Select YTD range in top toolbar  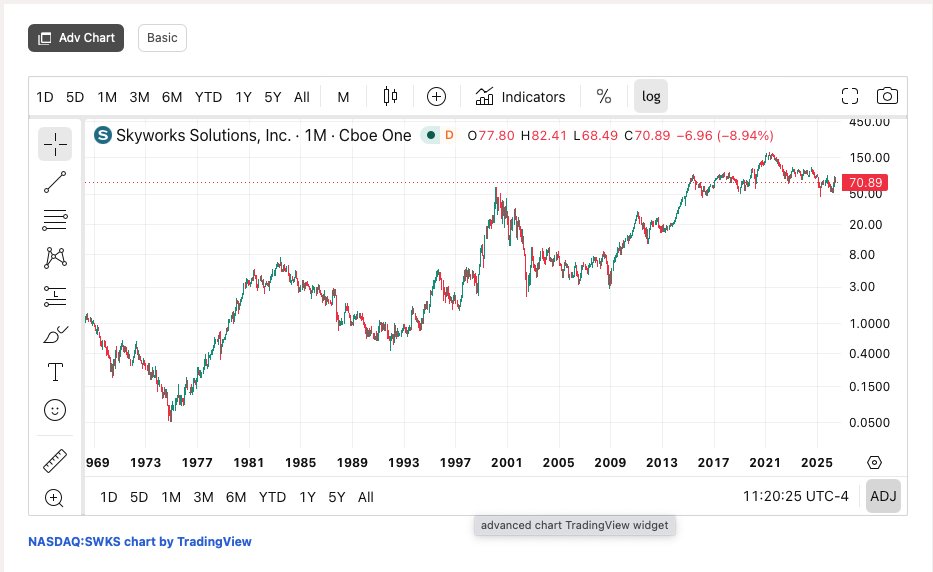[x=208, y=97]
